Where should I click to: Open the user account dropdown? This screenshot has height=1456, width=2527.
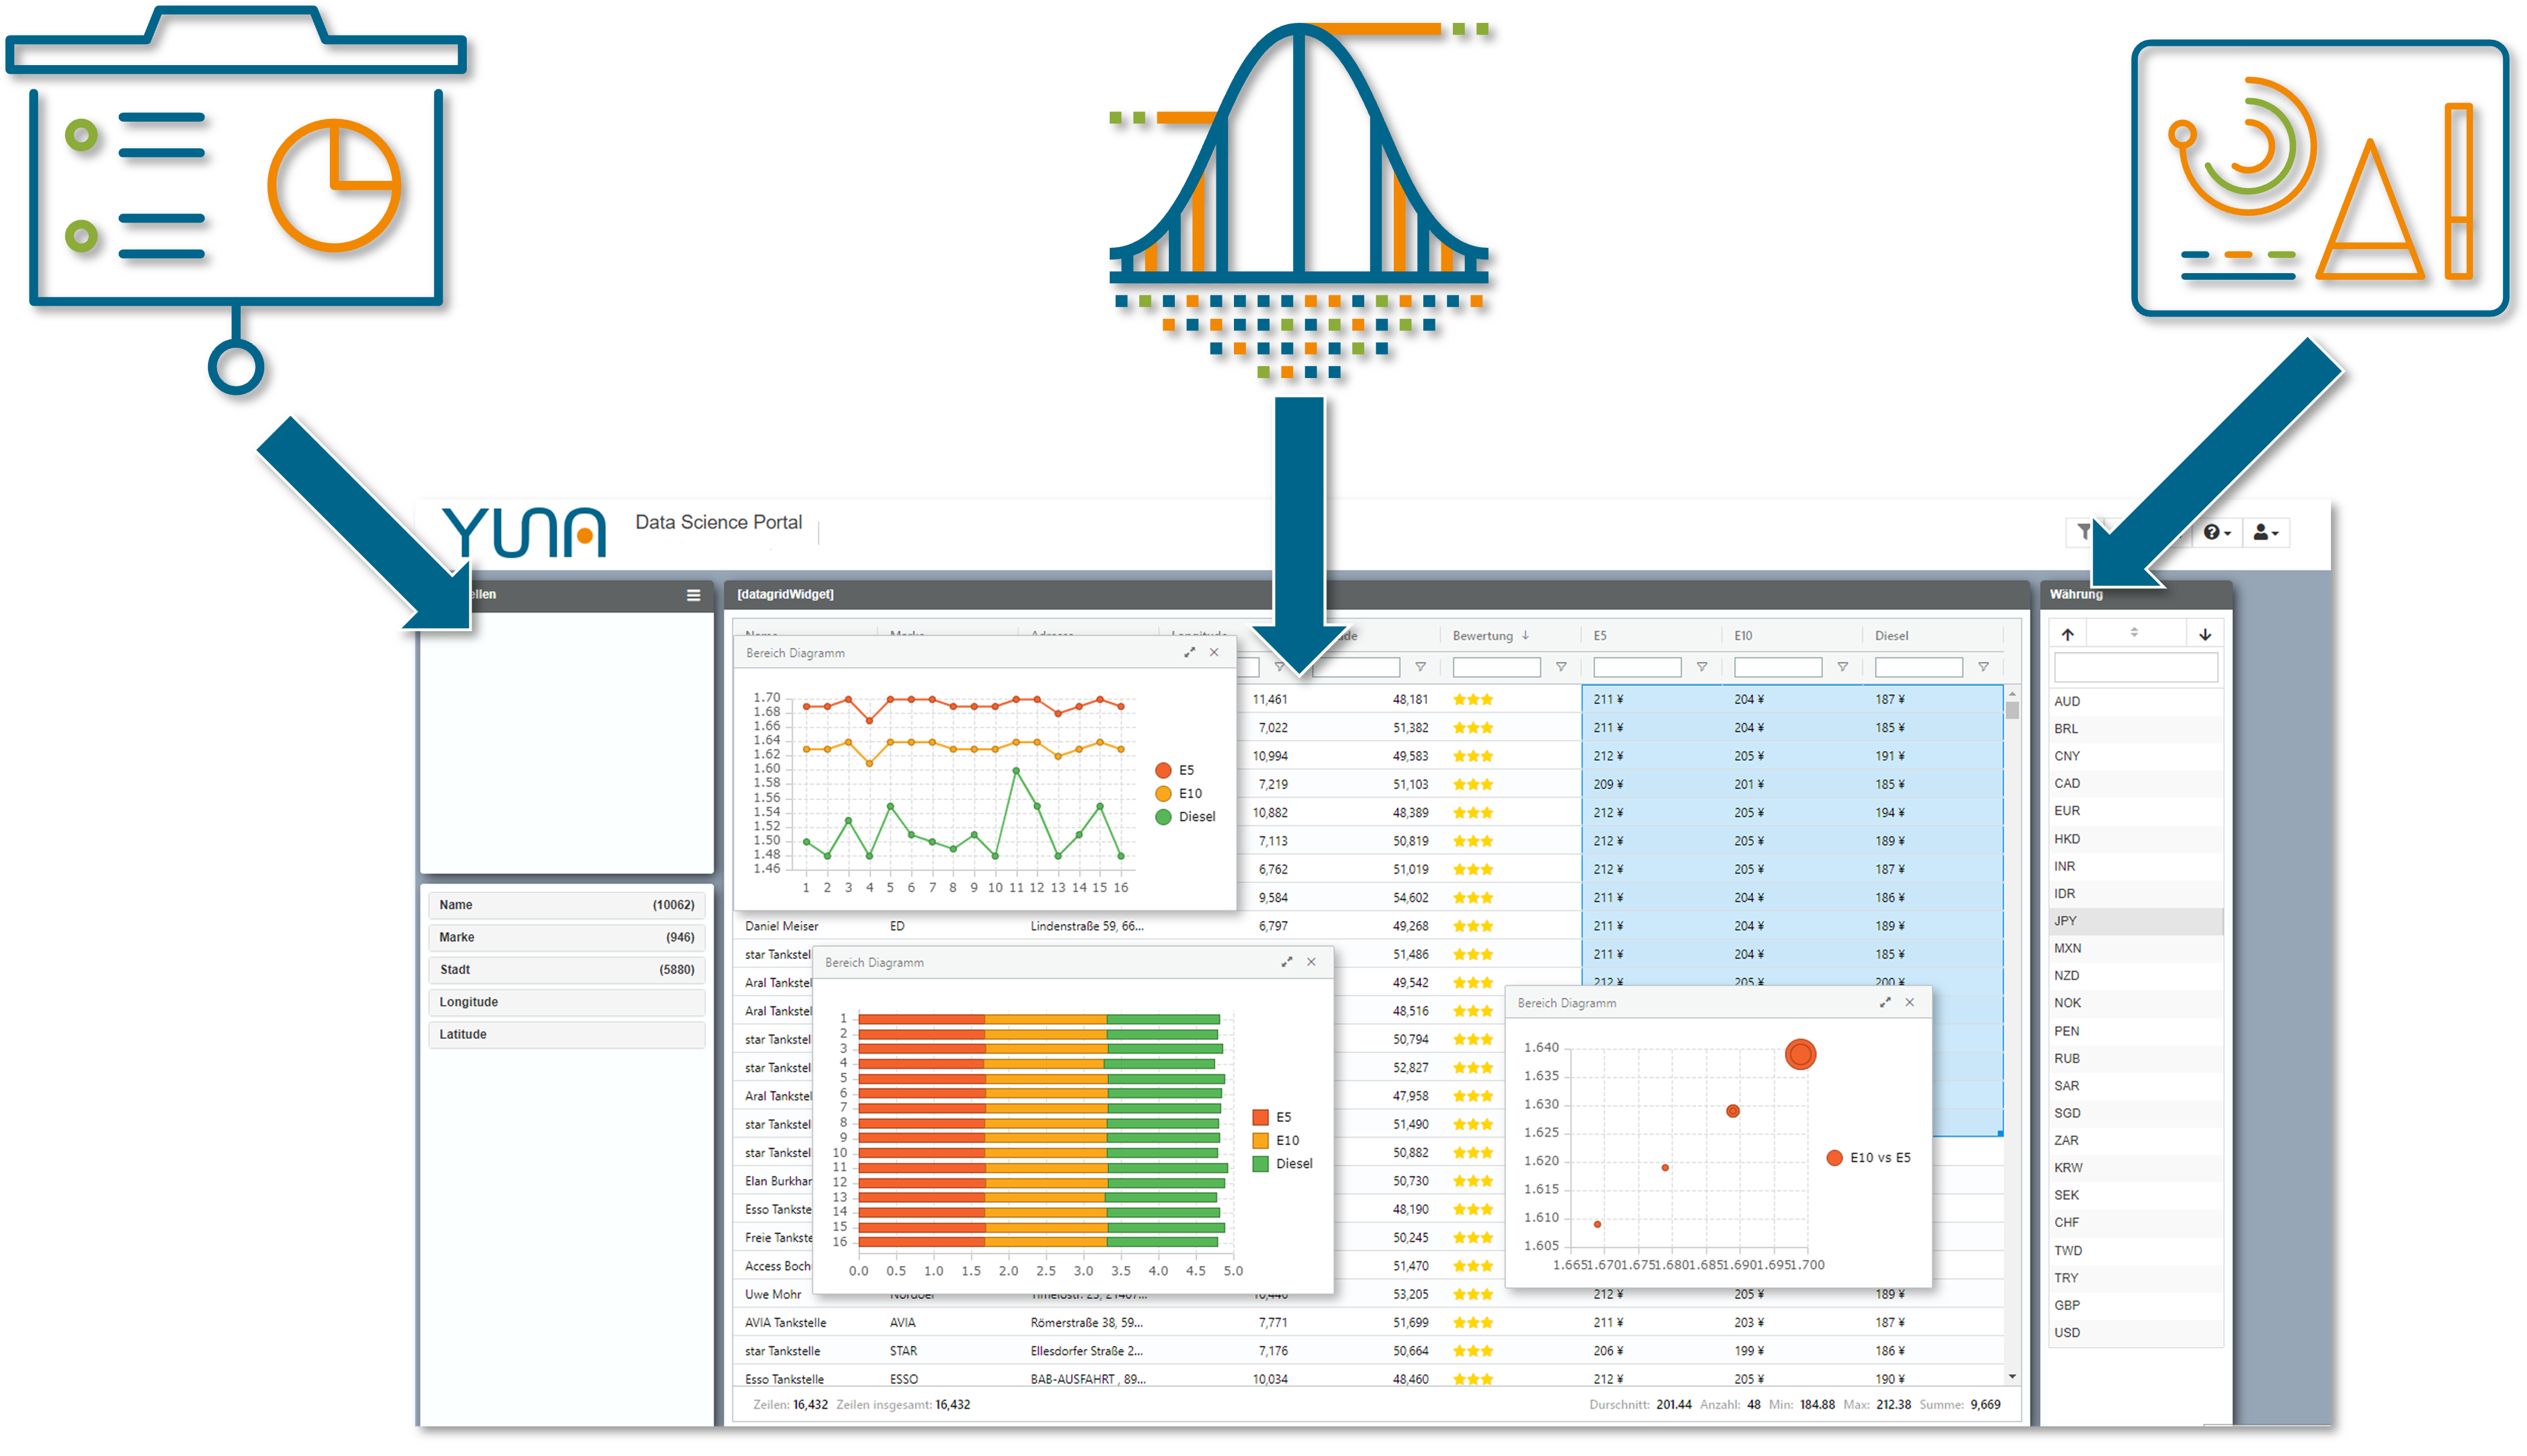pyautogui.click(x=2265, y=533)
